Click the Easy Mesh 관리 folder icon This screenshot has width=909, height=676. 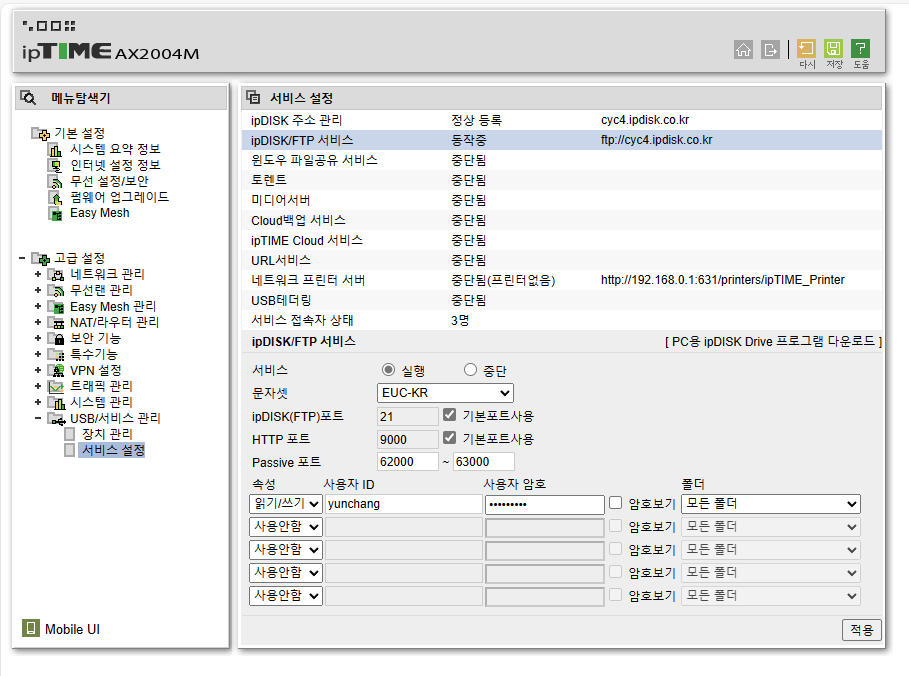(x=56, y=306)
